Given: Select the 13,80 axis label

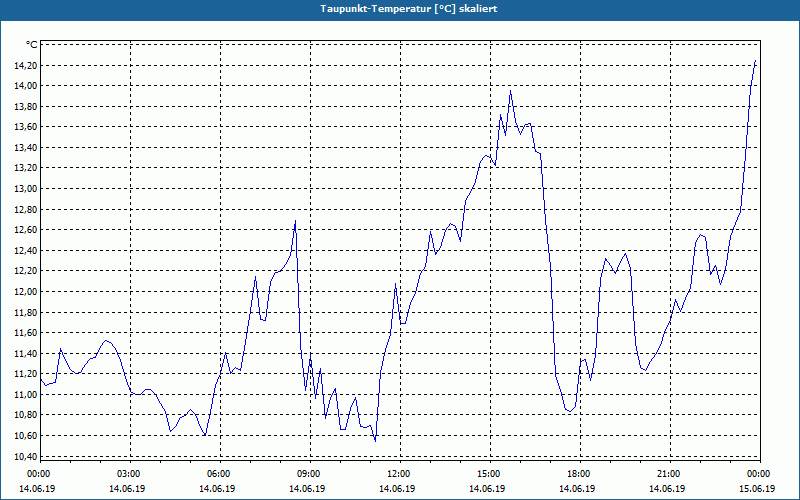Looking at the screenshot, I should (27, 107).
